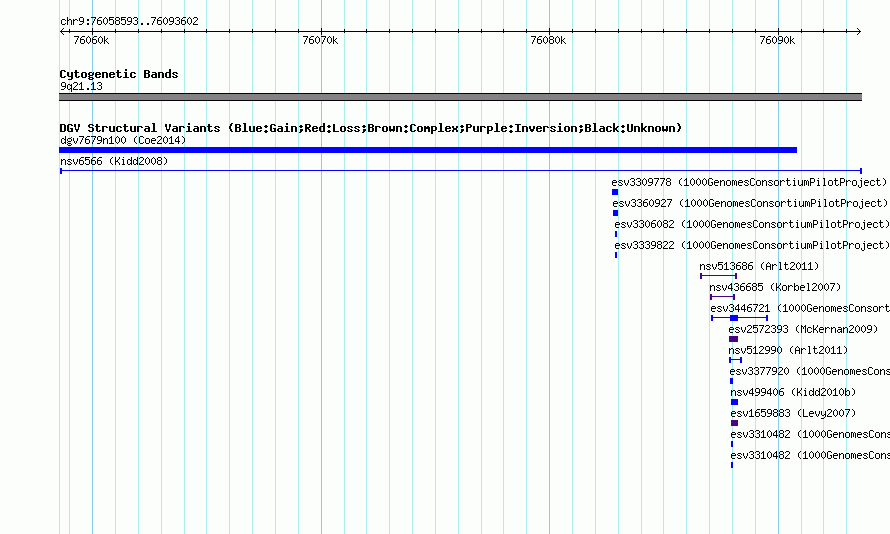
Task: Open the esv2572393 (McKernan2009) label
Action: coord(803,329)
